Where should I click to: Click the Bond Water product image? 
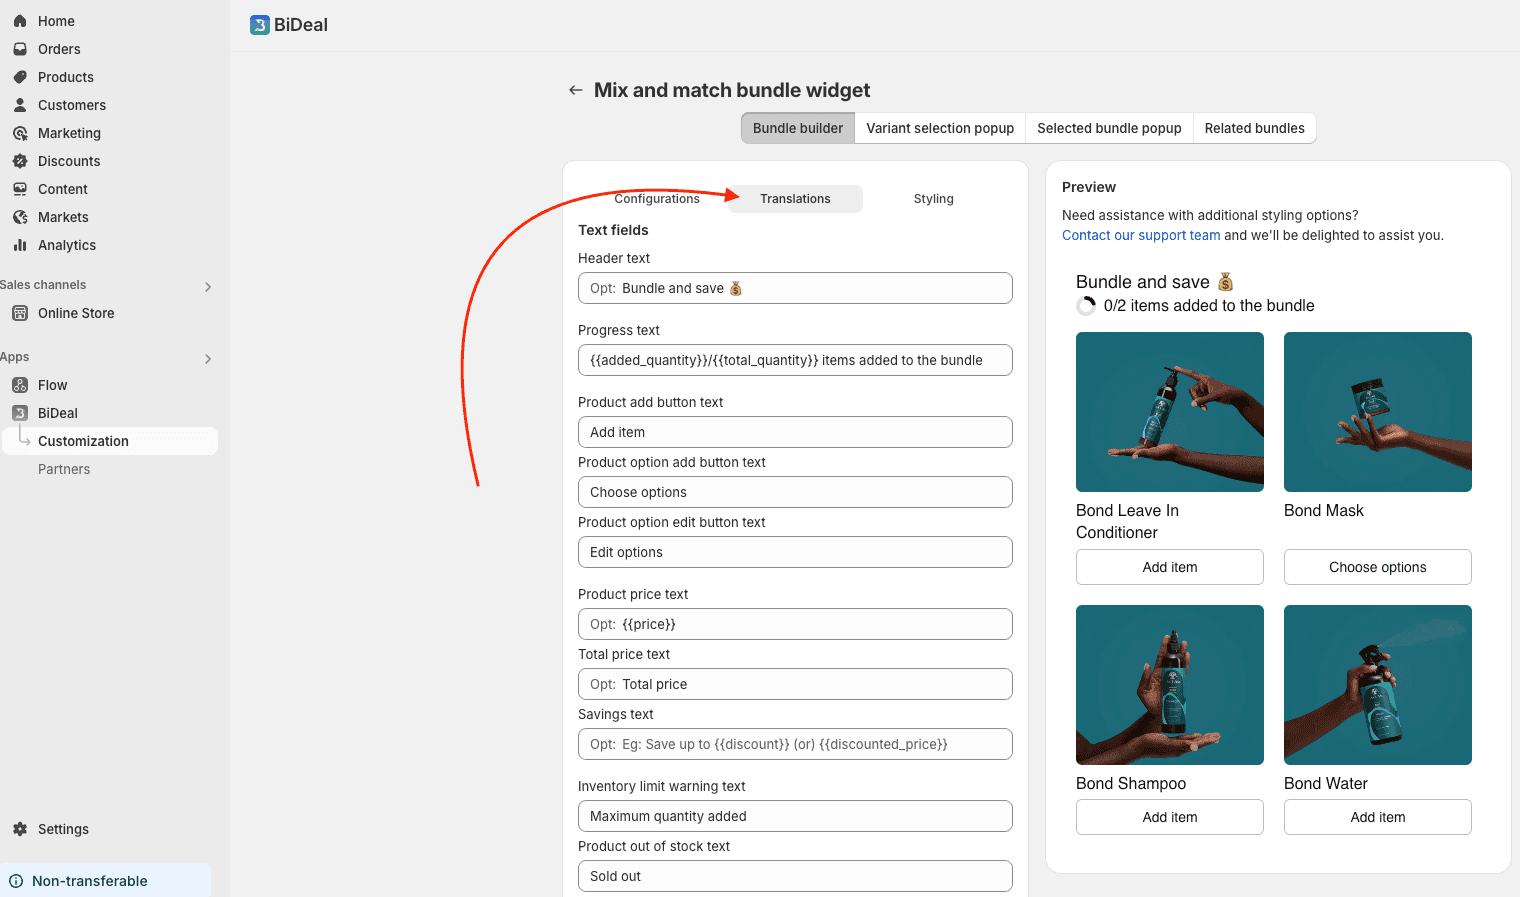1378,685
